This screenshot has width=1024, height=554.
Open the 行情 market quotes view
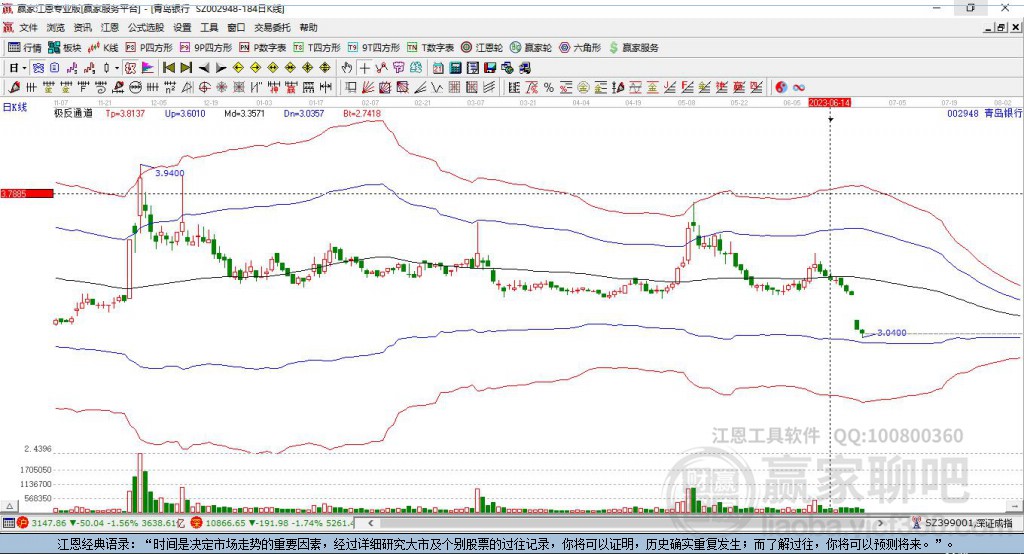pyautogui.click(x=25, y=48)
